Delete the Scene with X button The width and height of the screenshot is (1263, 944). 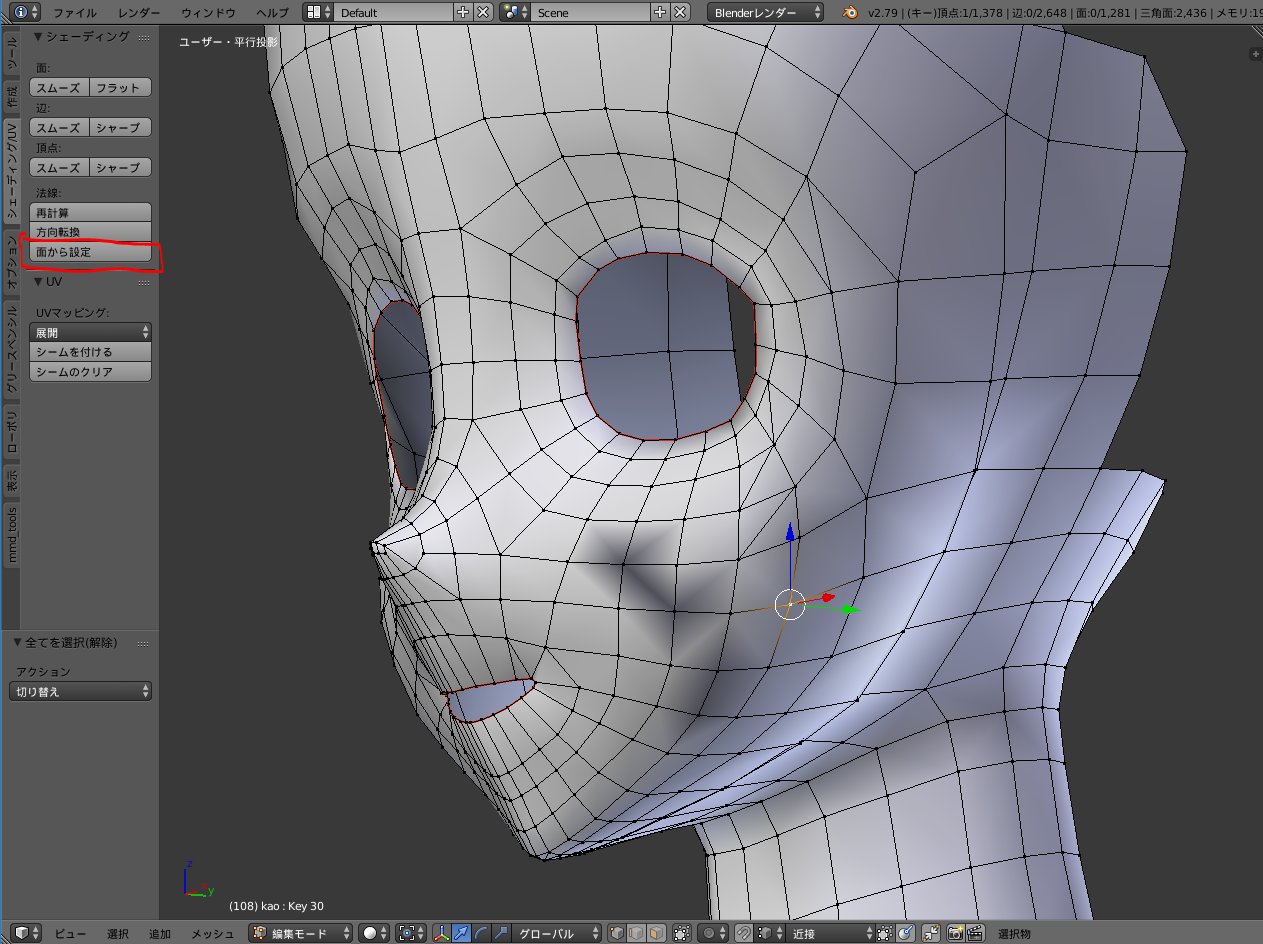click(x=680, y=12)
